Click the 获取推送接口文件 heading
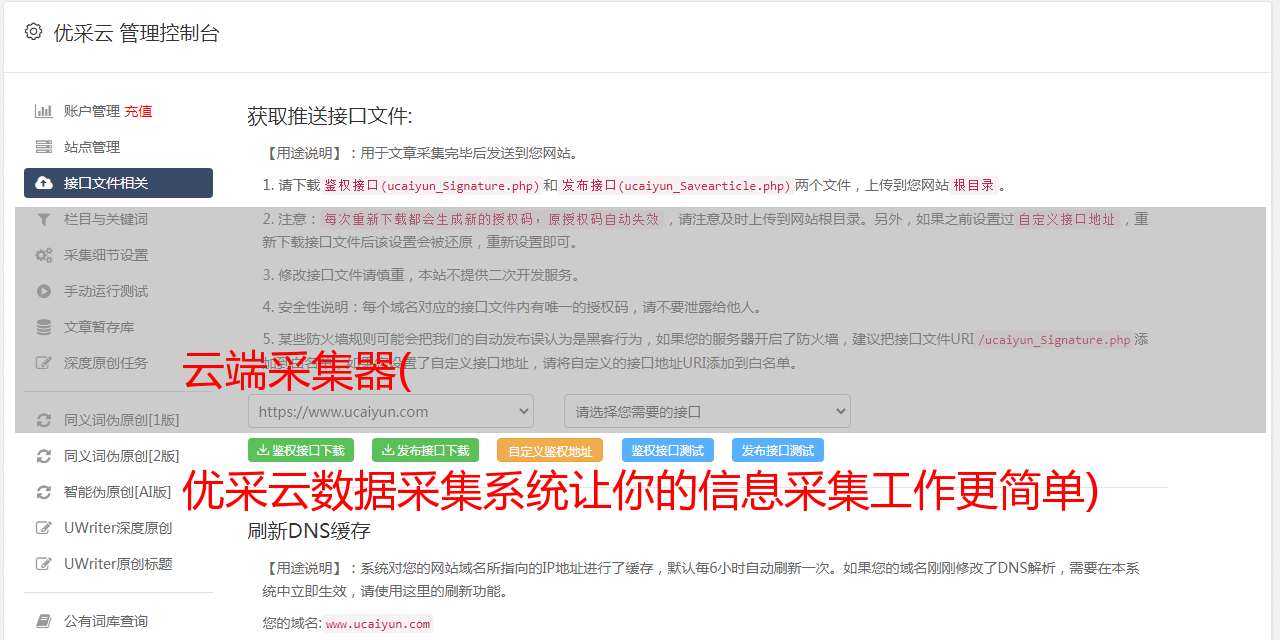Screen dimensions: 1280x640 coord(330,116)
